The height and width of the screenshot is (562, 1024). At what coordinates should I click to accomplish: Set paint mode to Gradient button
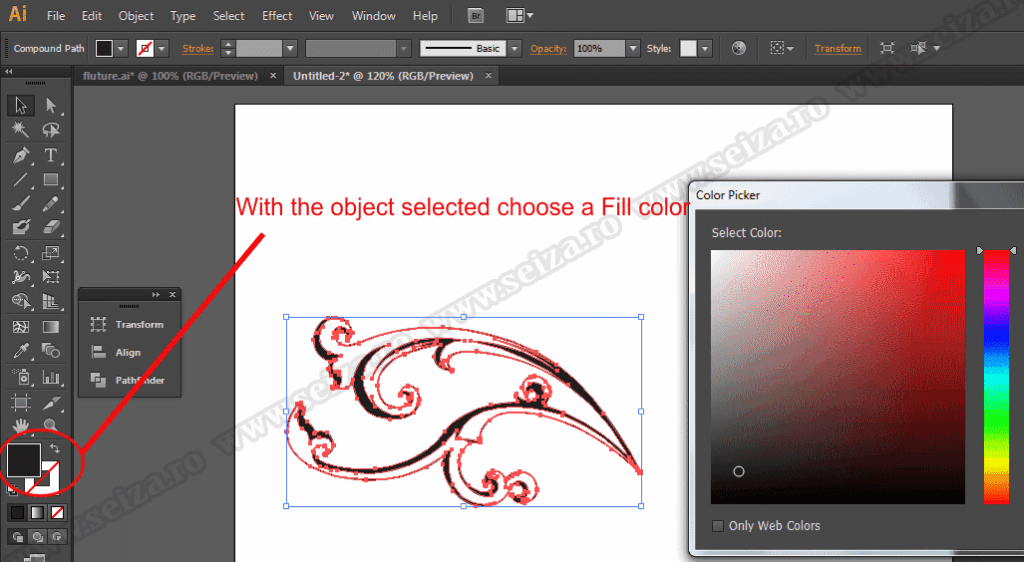[x=37, y=512]
